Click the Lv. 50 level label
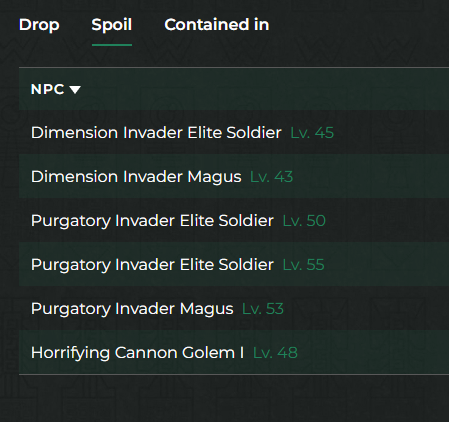The width and height of the screenshot is (449, 422). (304, 221)
